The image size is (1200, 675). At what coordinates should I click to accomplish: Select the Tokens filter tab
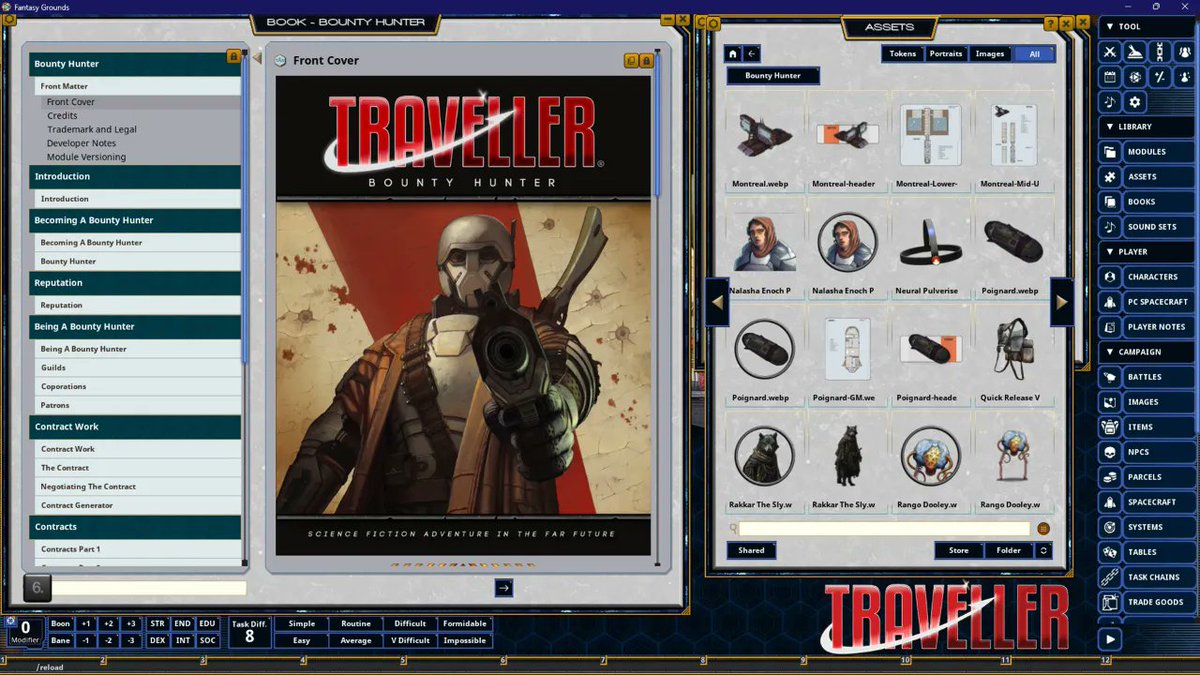pos(902,54)
